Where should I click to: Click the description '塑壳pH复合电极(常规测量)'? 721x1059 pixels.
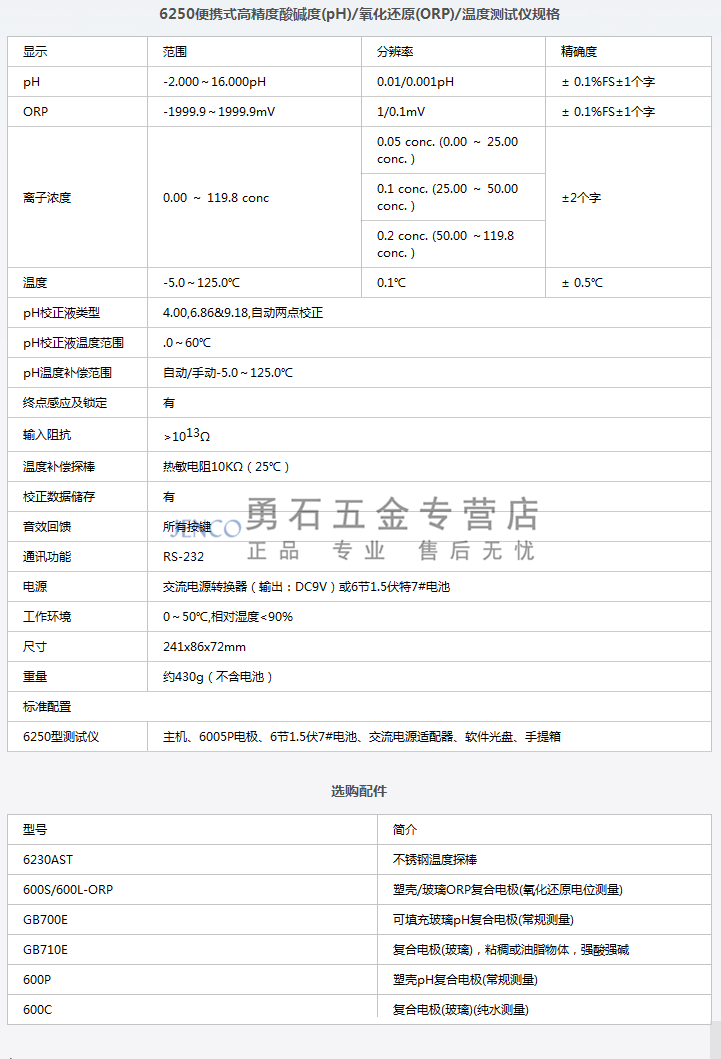click(x=465, y=980)
